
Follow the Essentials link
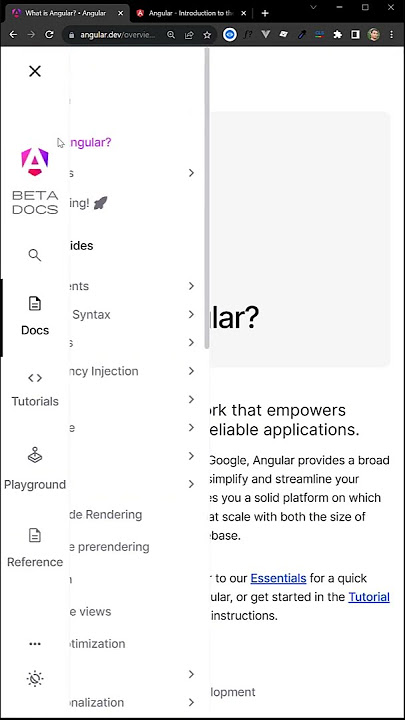point(278,578)
